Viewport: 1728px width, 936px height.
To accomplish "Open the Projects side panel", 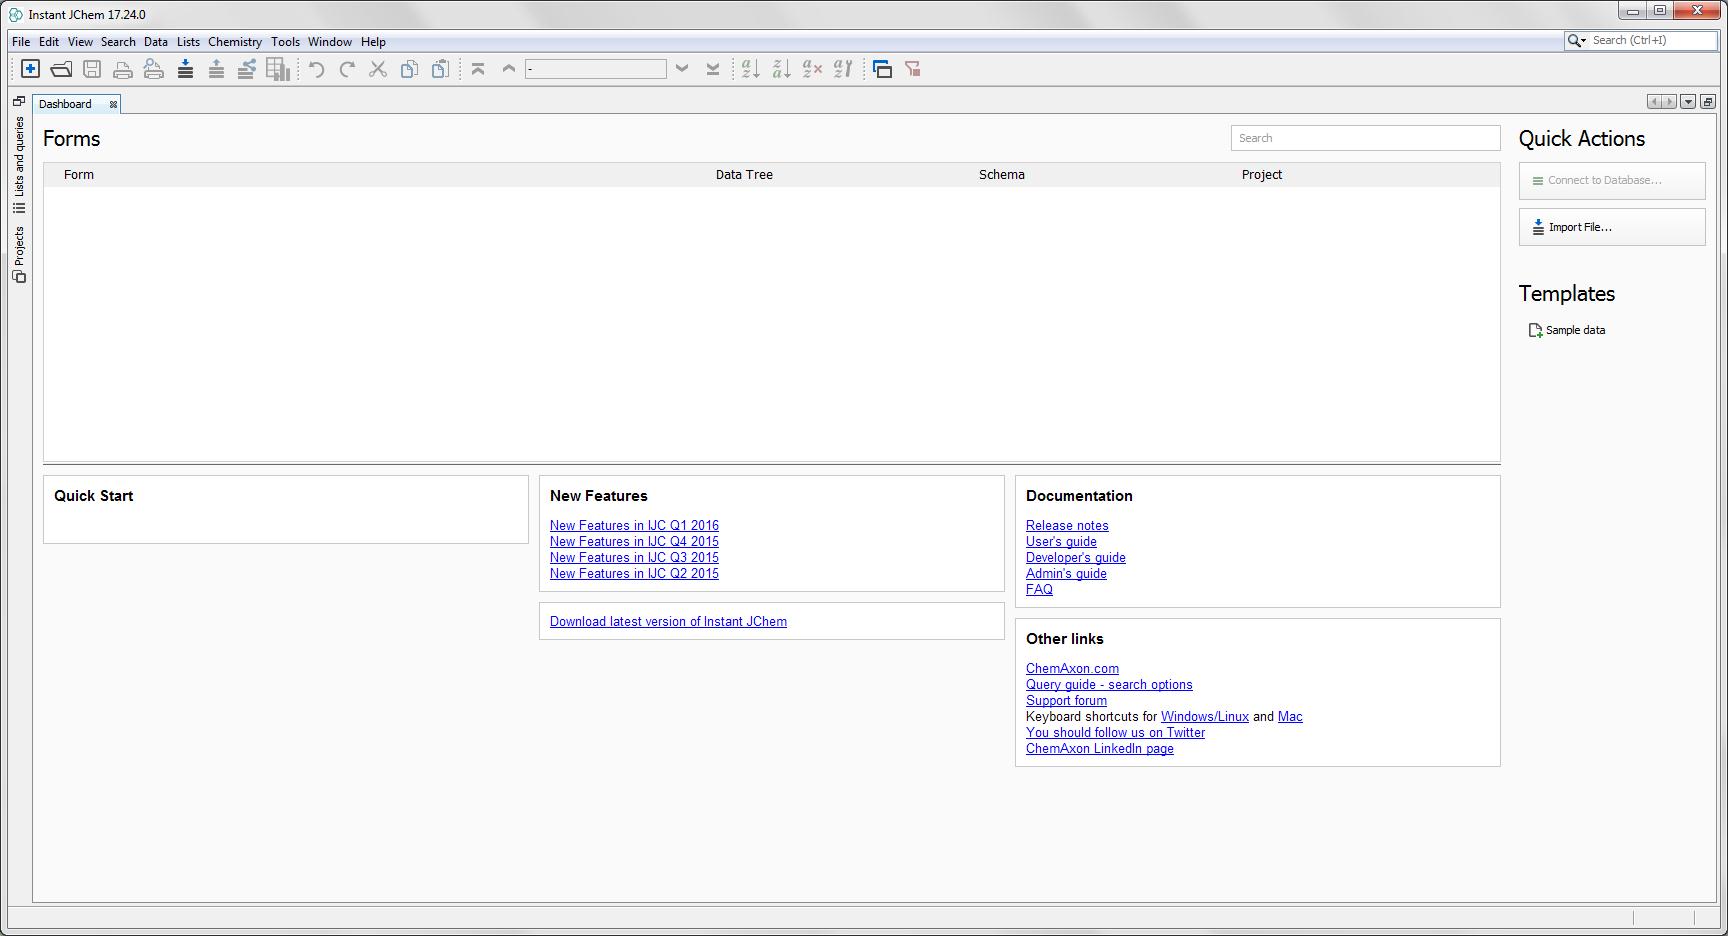I will click(x=19, y=254).
